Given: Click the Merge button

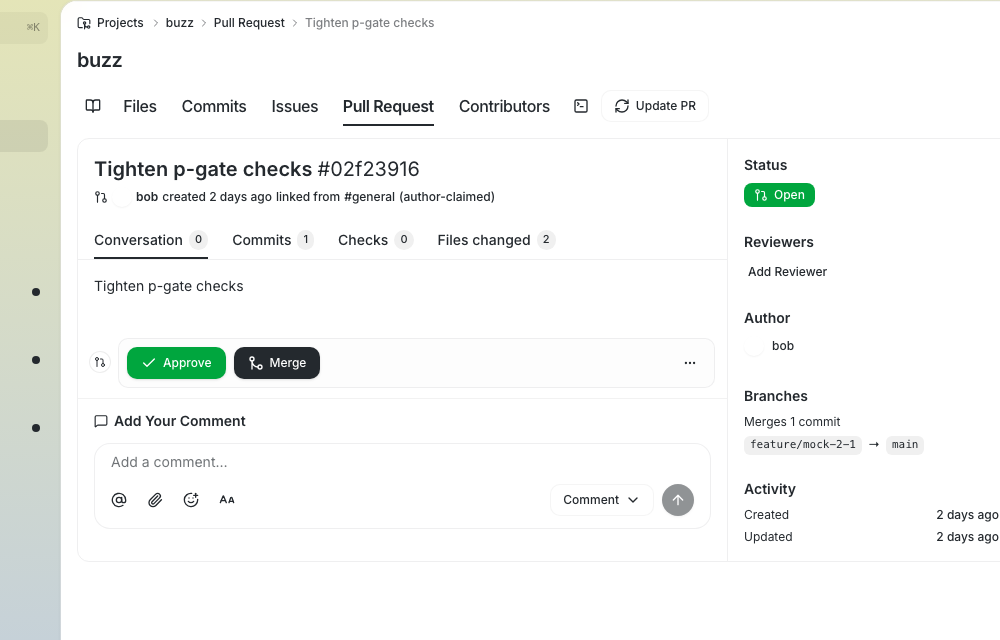Looking at the screenshot, I should click(277, 363).
